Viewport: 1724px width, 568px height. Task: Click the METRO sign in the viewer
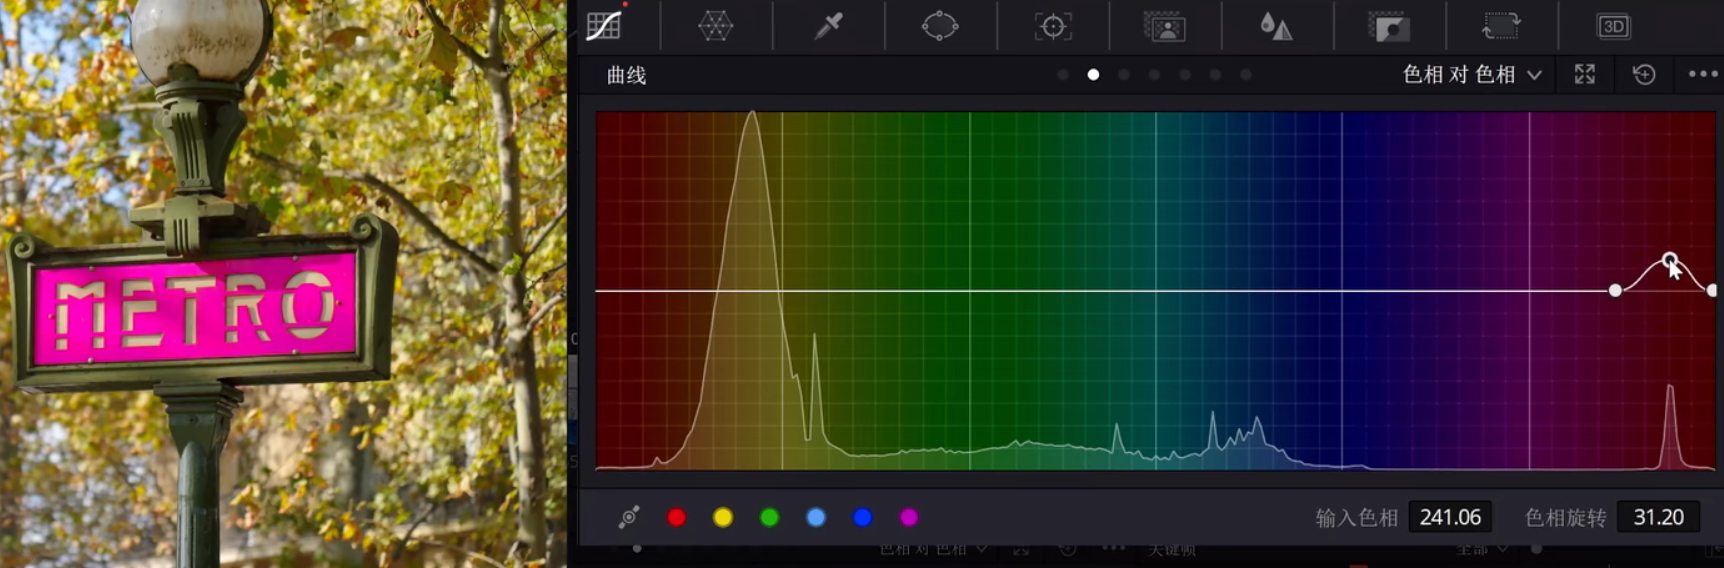[x=197, y=307]
